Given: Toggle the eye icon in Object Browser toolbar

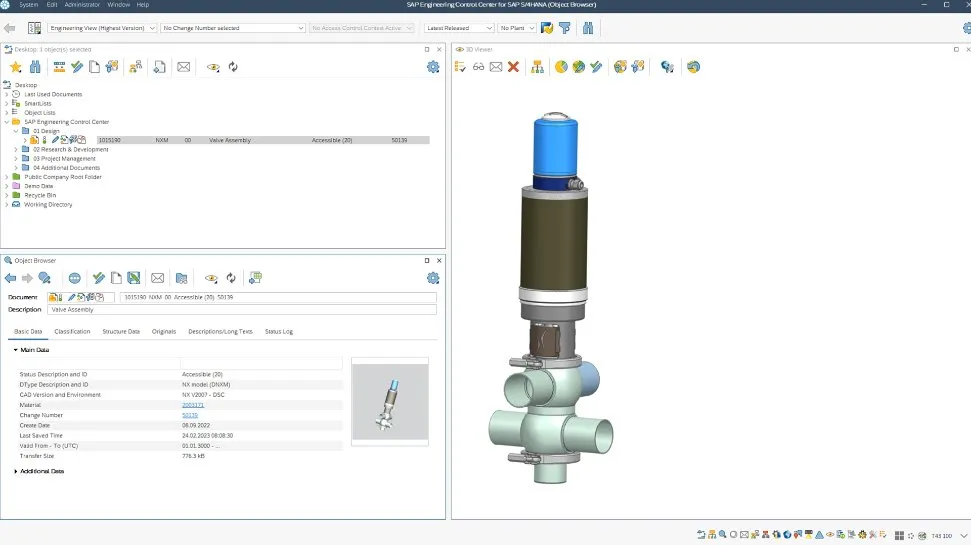Looking at the screenshot, I should click(x=210, y=278).
